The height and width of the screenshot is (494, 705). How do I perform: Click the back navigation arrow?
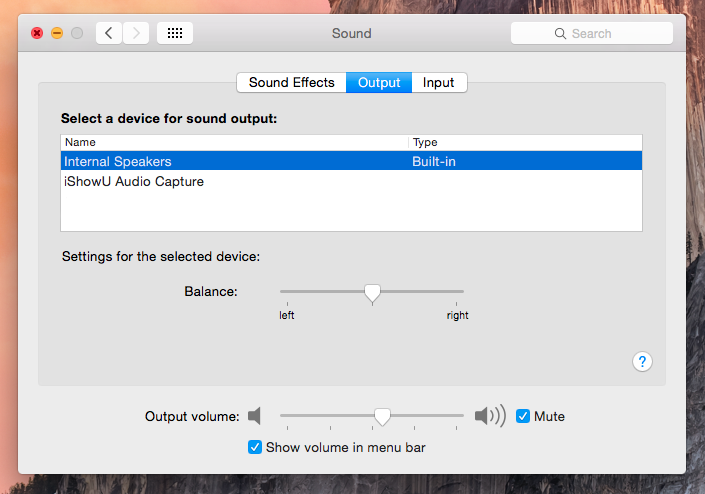[109, 33]
